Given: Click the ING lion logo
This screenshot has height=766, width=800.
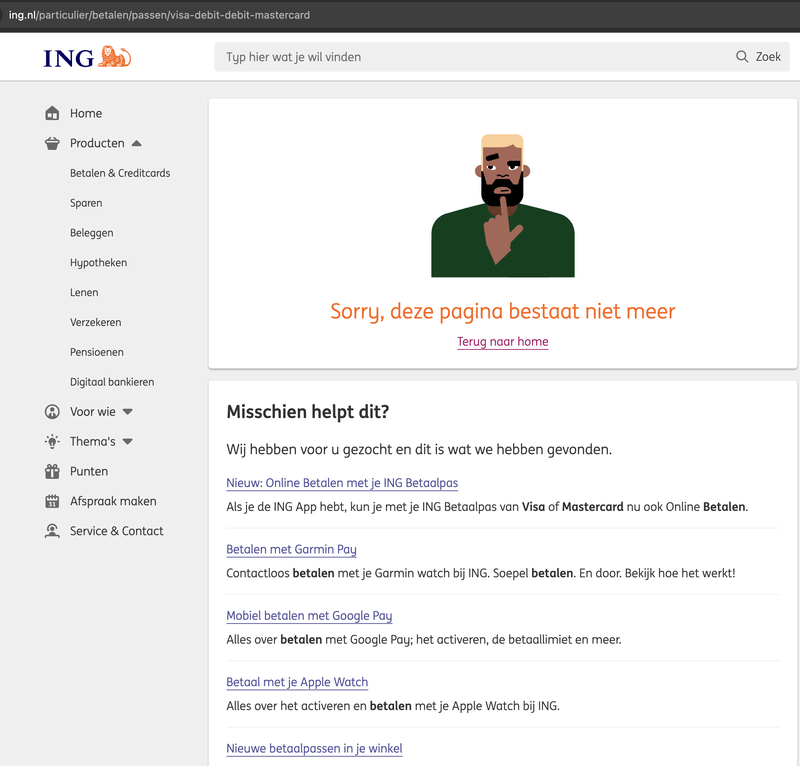Looking at the screenshot, I should (x=87, y=57).
